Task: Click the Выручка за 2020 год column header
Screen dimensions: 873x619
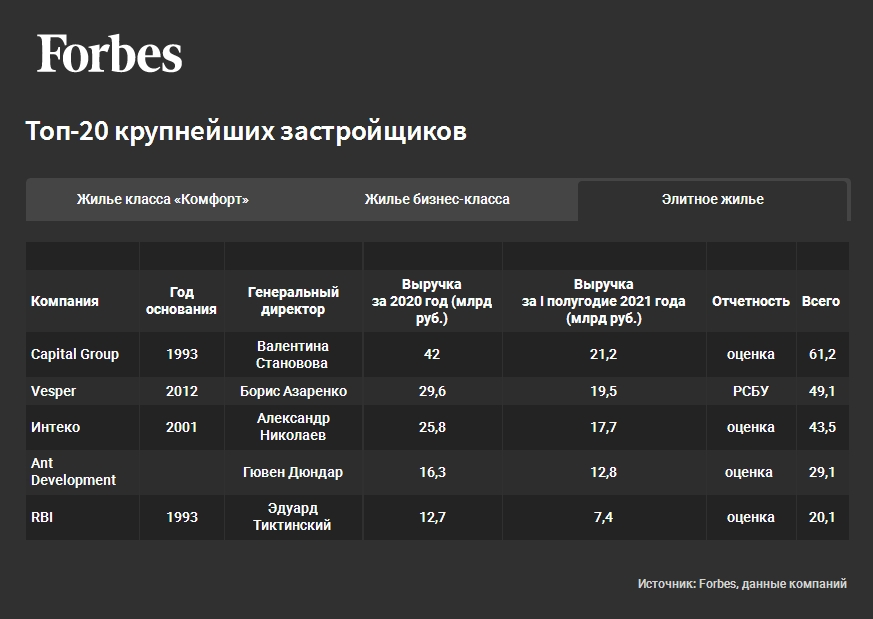Action: [x=432, y=301]
